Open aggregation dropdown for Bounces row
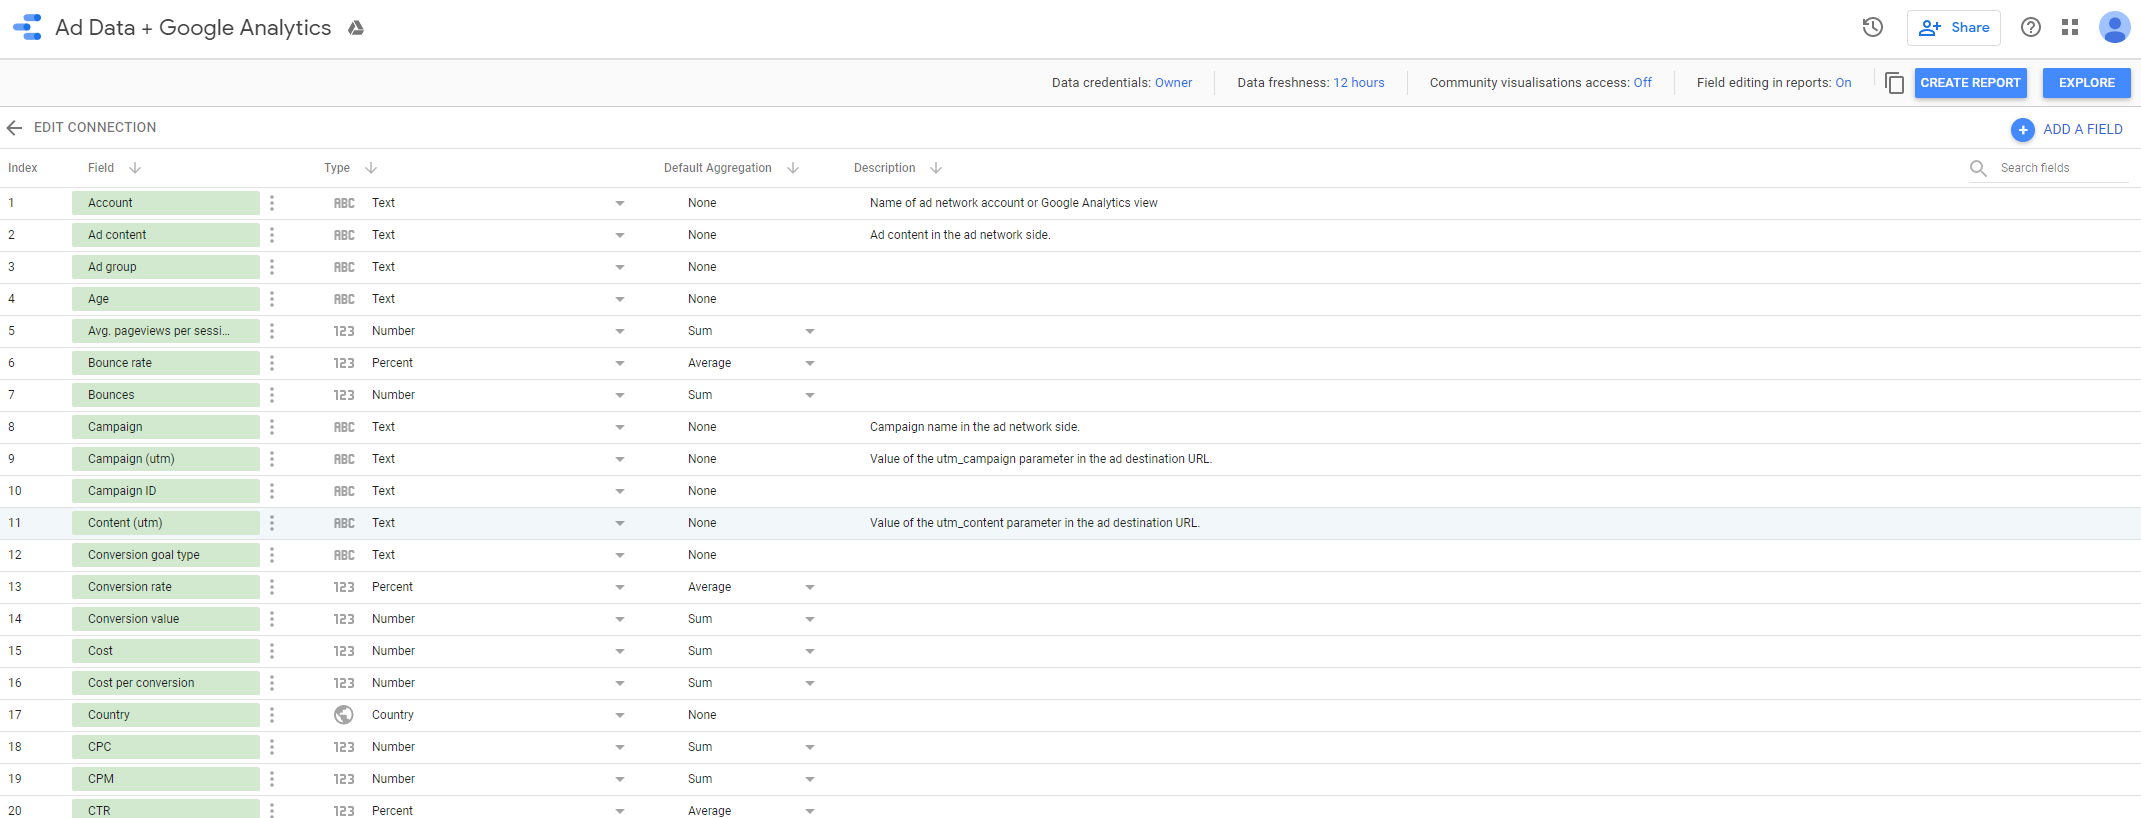 tap(810, 395)
